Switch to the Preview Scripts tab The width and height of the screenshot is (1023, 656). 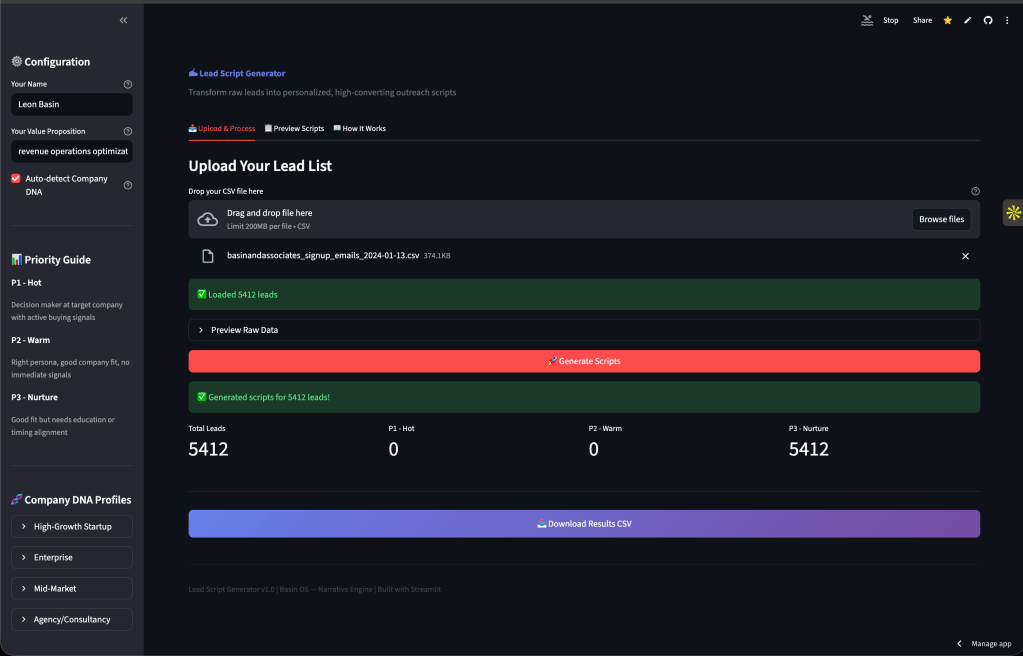tap(294, 129)
